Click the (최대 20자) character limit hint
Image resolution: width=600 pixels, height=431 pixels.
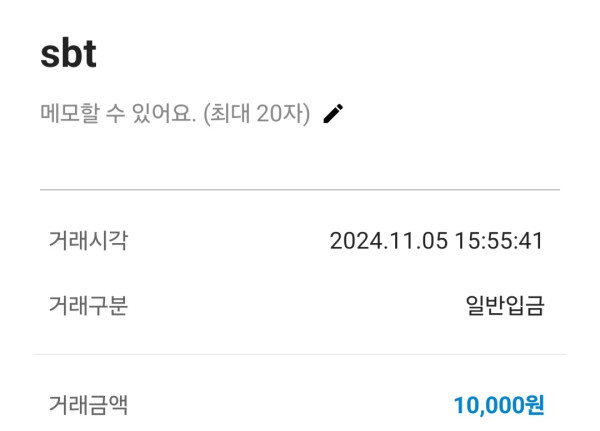[258, 114]
